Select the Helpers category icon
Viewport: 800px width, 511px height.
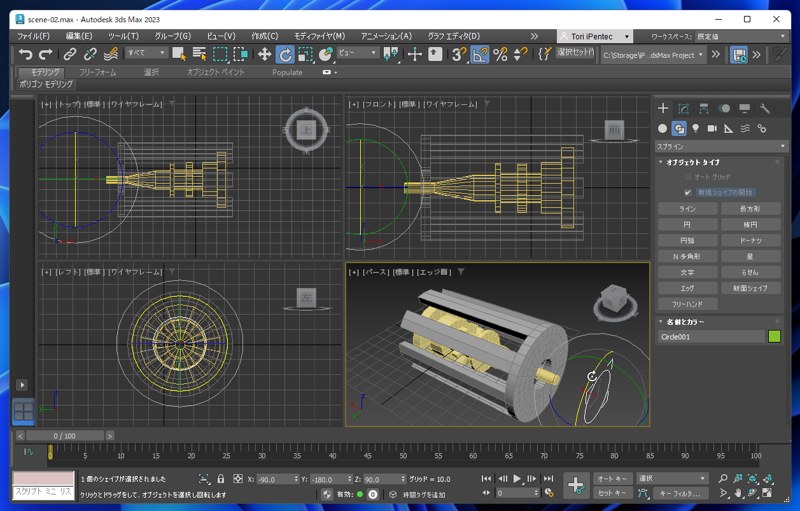point(729,129)
